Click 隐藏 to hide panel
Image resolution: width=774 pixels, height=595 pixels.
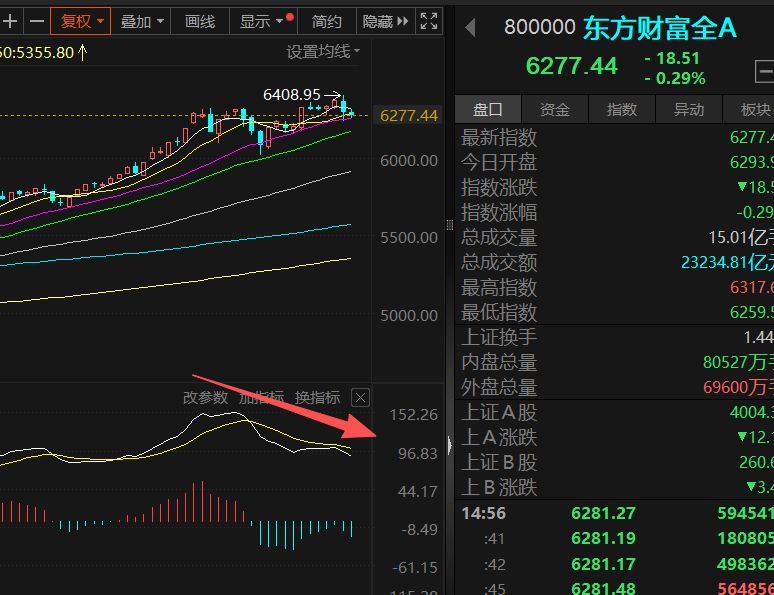pyautogui.click(x=386, y=21)
